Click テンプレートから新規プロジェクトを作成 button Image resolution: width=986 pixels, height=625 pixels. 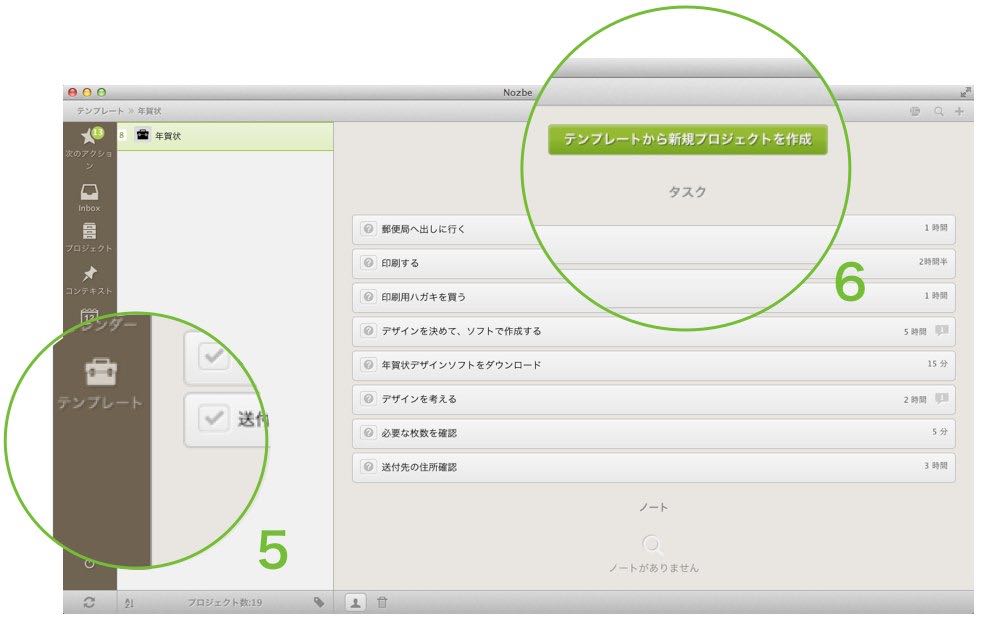[687, 139]
